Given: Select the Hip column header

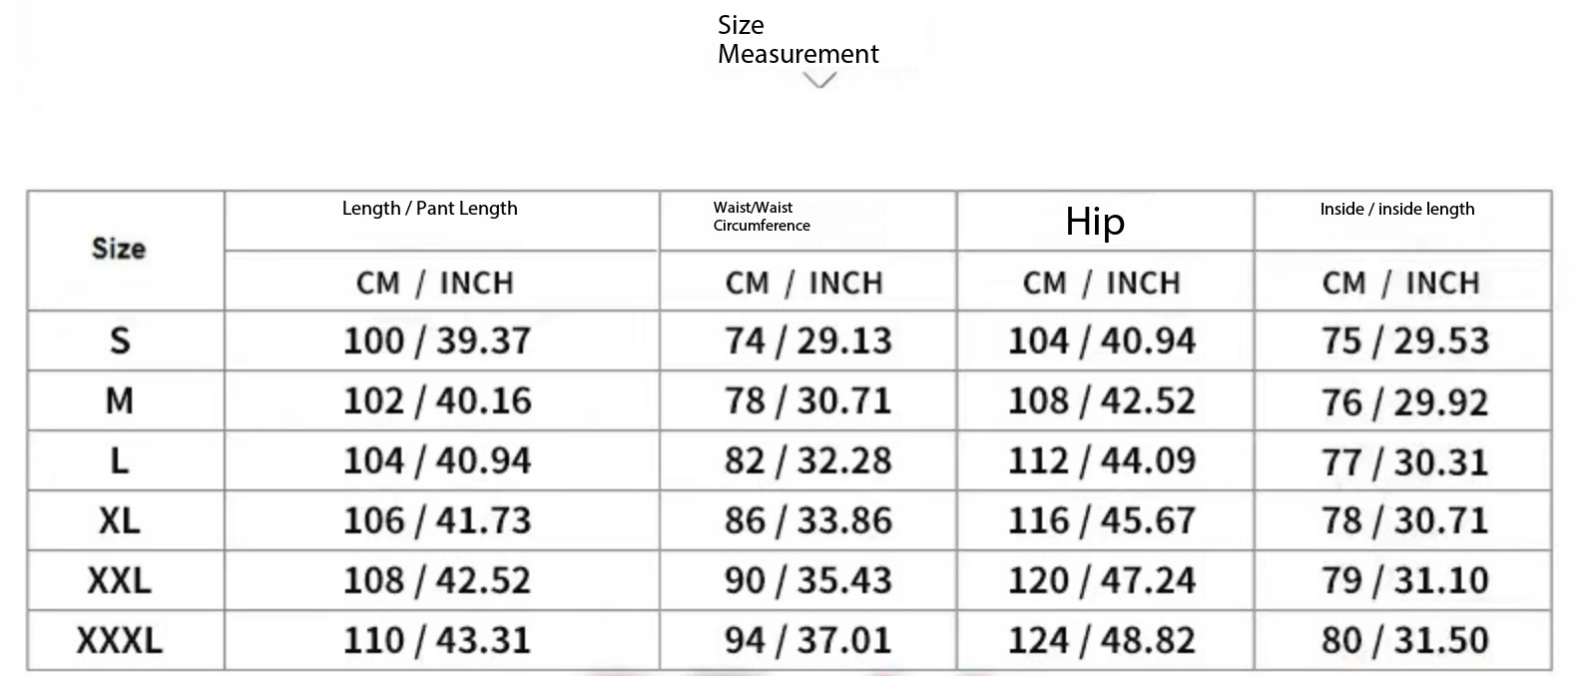Looking at the screenshot, I should pyautogui.click(x=1095, y=221).
